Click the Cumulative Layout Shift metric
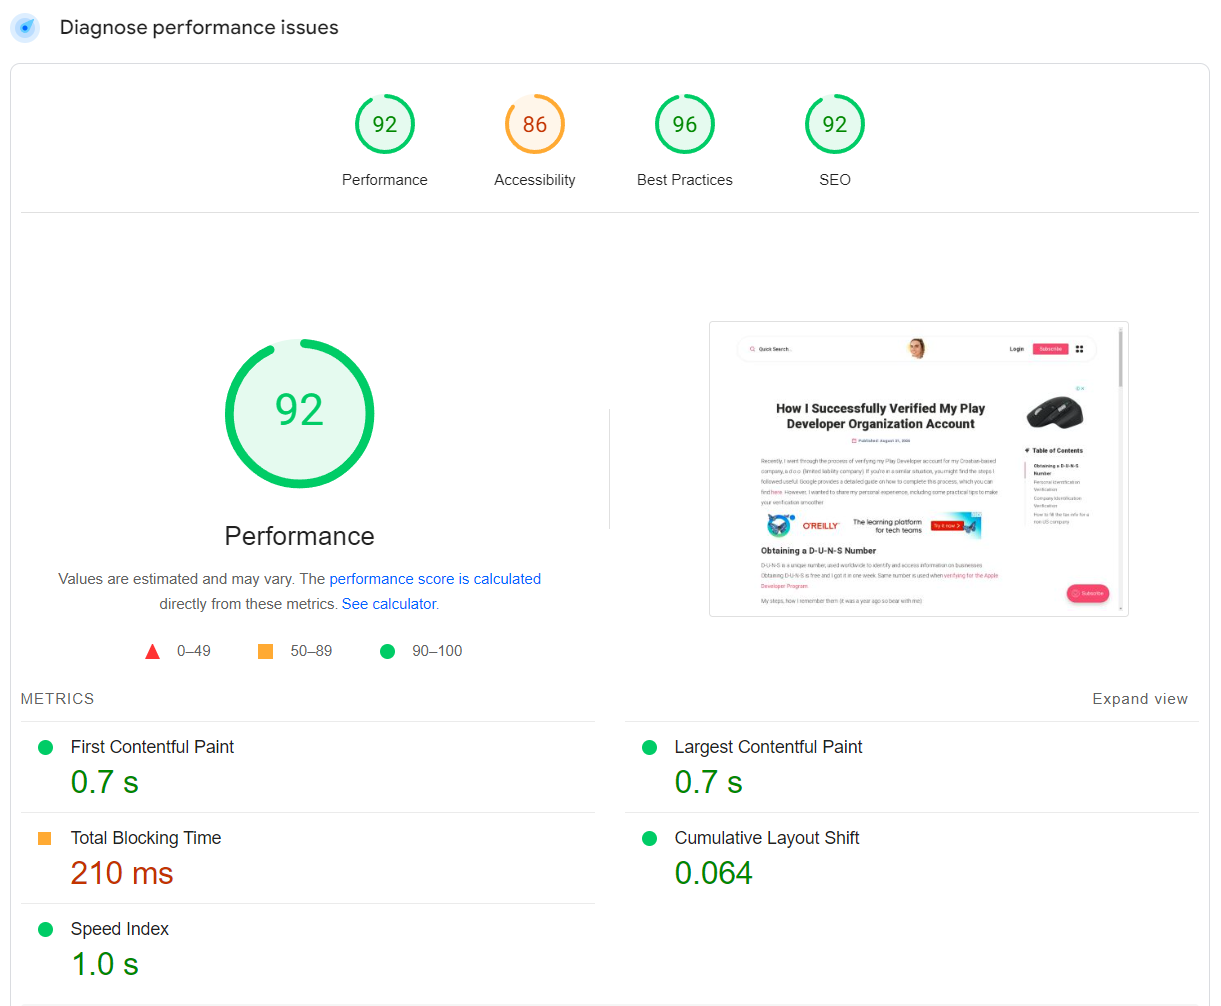This screenshot has height=1006, width=1221. pos(767,838)
